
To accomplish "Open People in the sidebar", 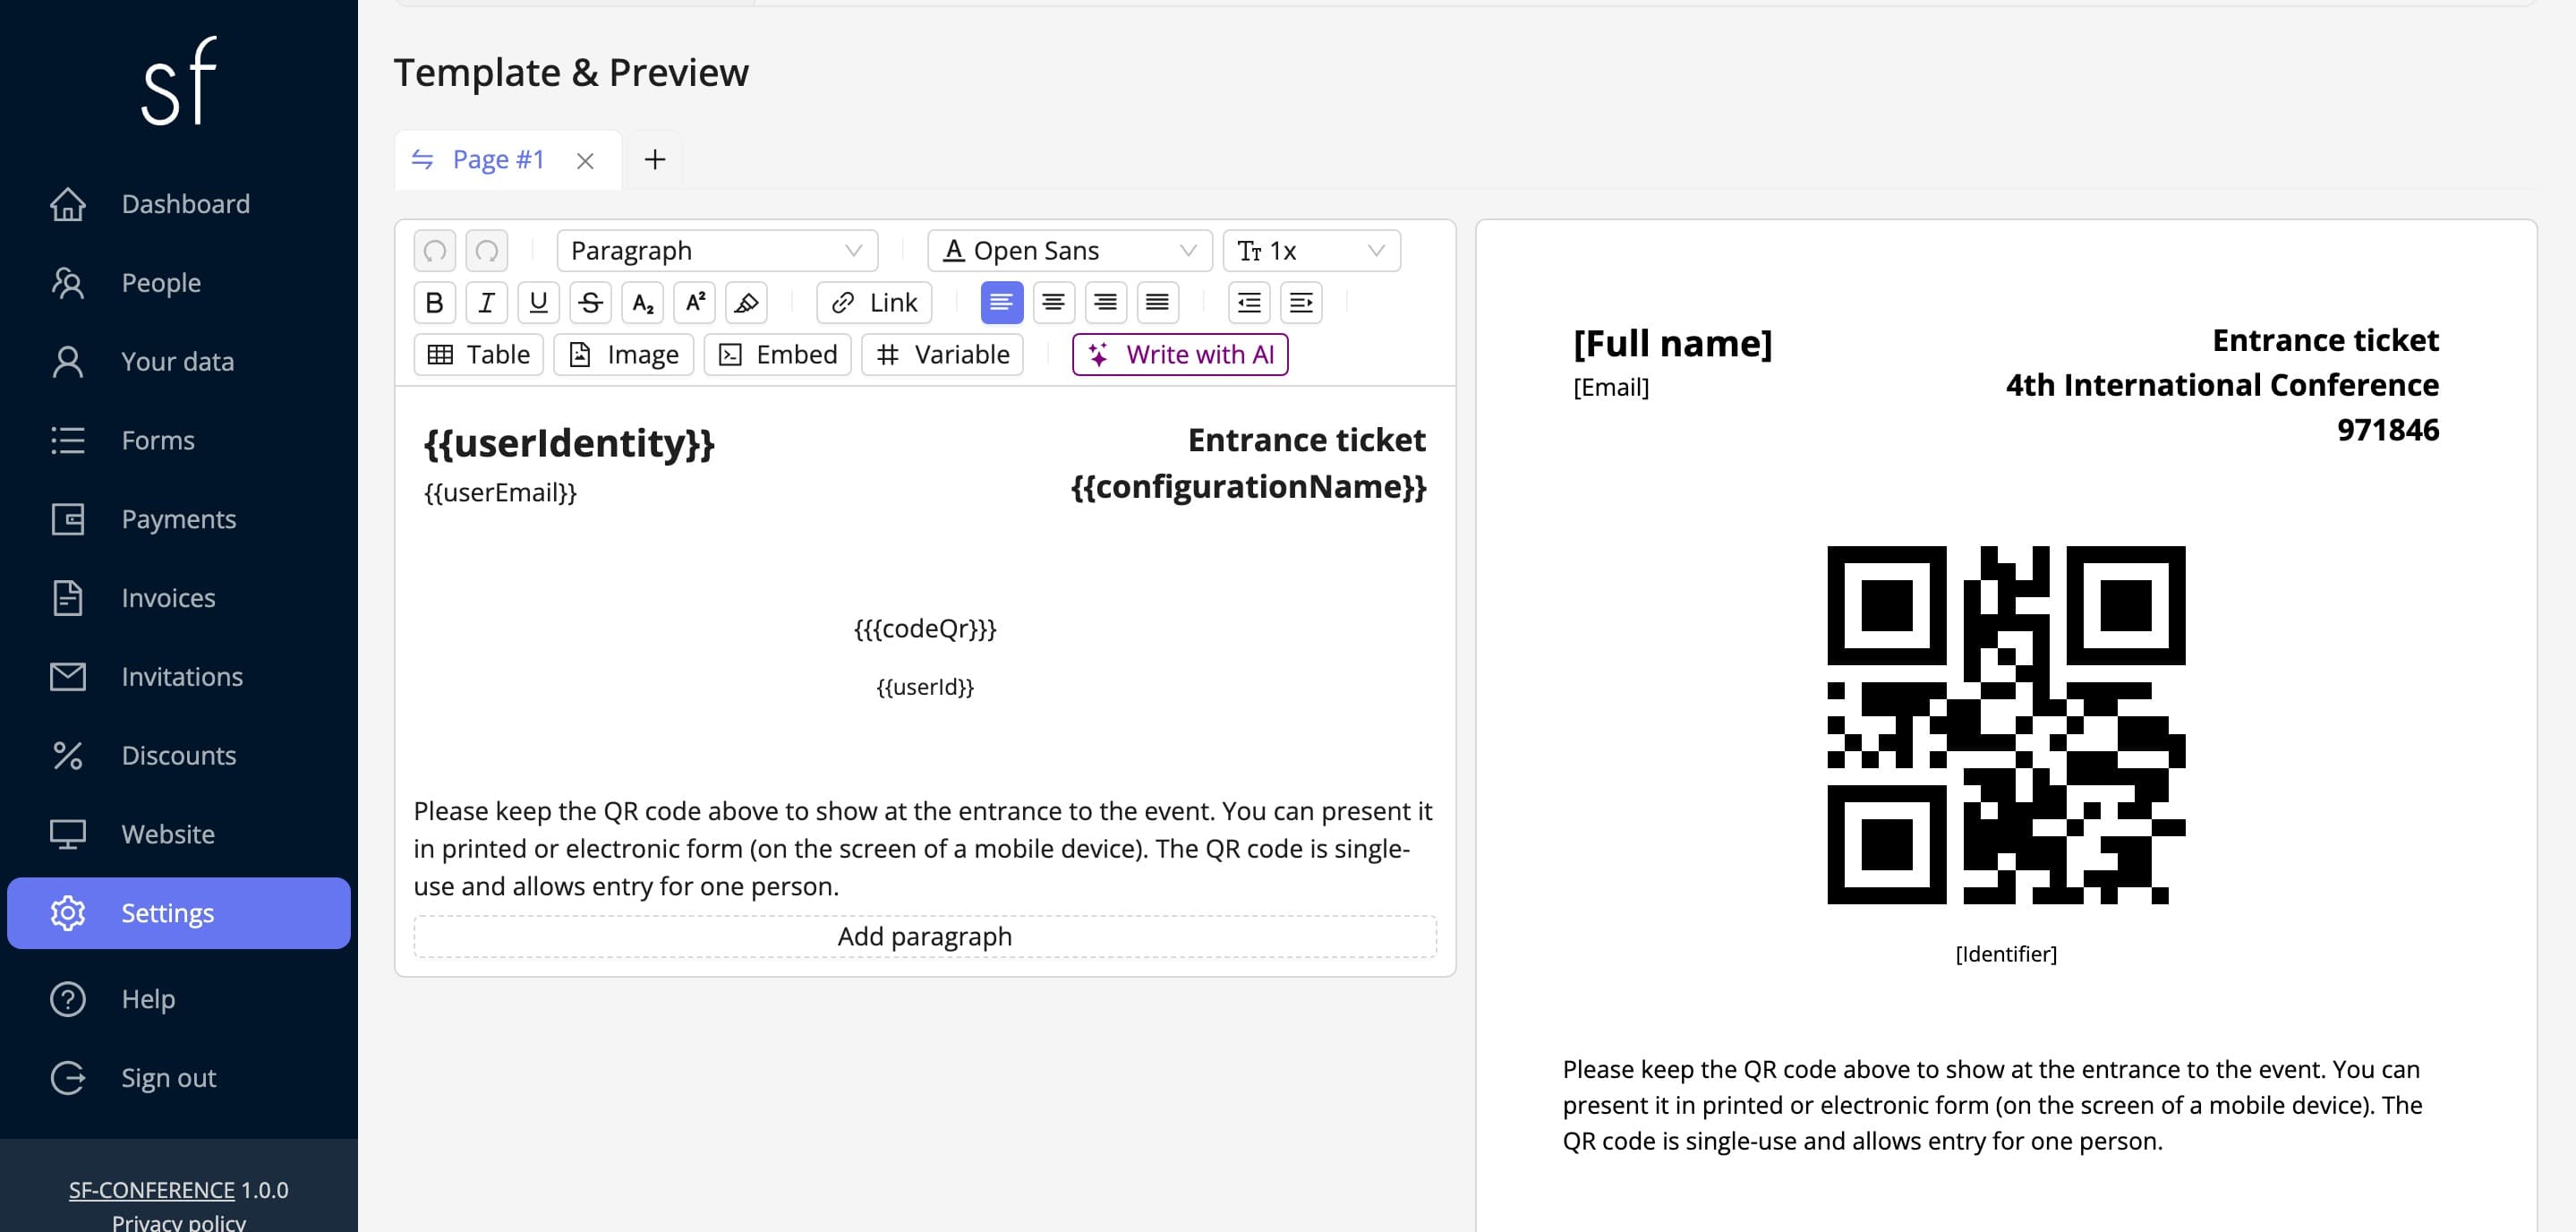I will coord(179,283).
